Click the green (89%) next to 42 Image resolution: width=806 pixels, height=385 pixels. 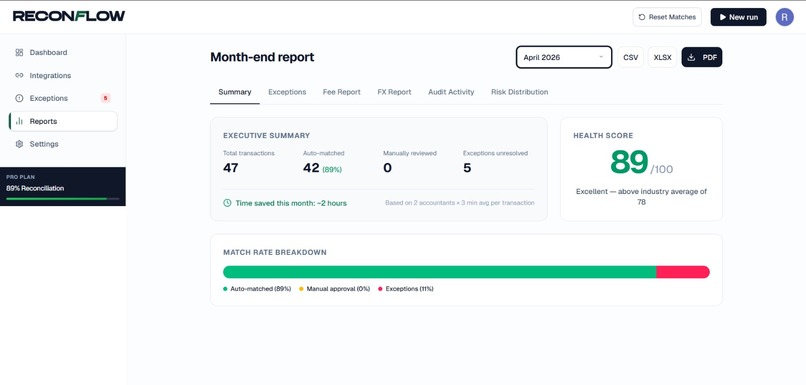[x=332, y=169]
